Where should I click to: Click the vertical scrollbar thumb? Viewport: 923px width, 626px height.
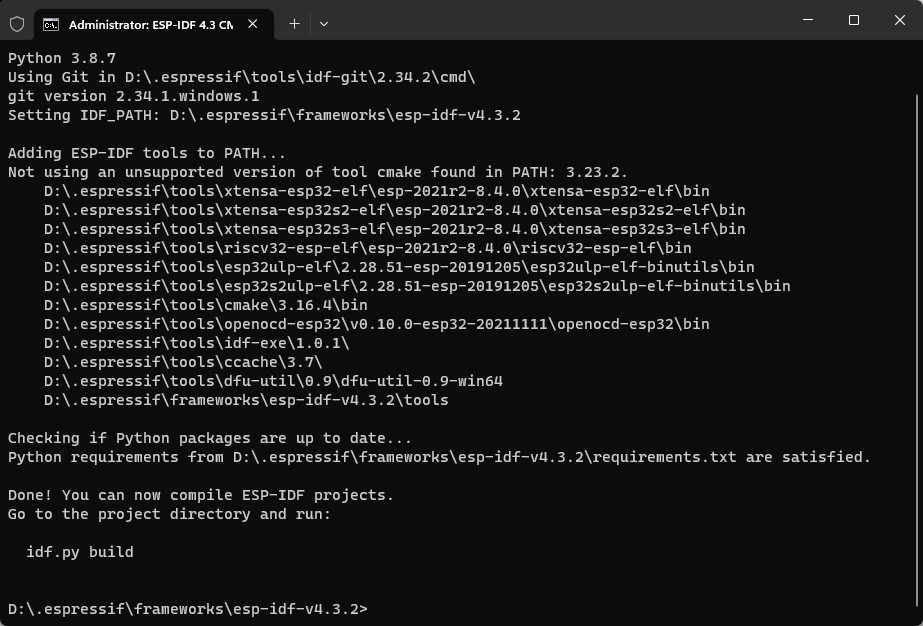pyautogui.click(x=919, y=353)
